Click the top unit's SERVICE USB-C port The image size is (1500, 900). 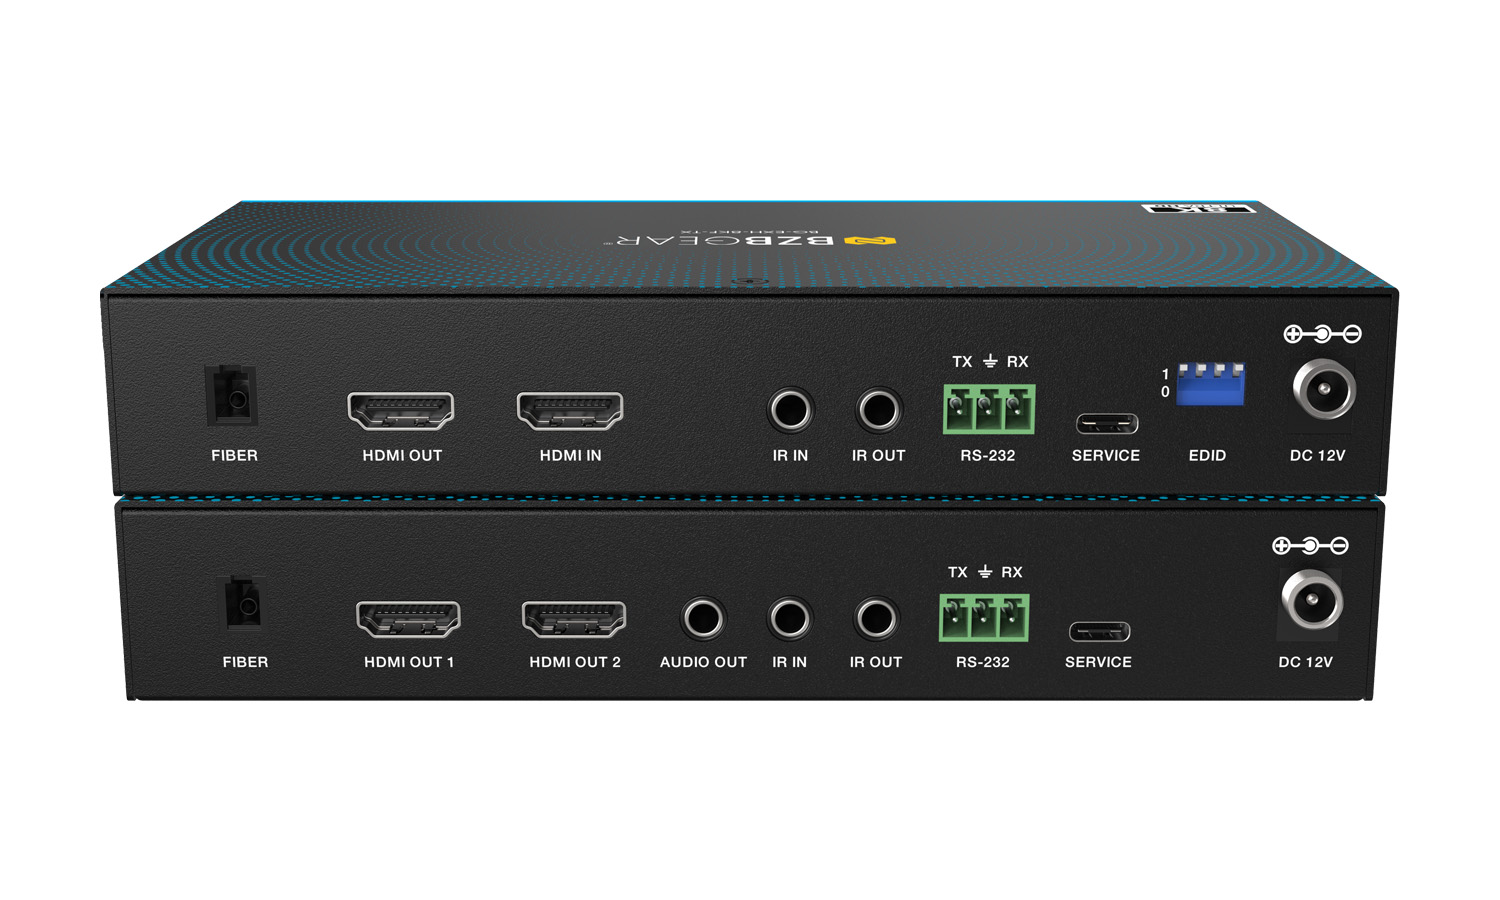[1106, 423]
